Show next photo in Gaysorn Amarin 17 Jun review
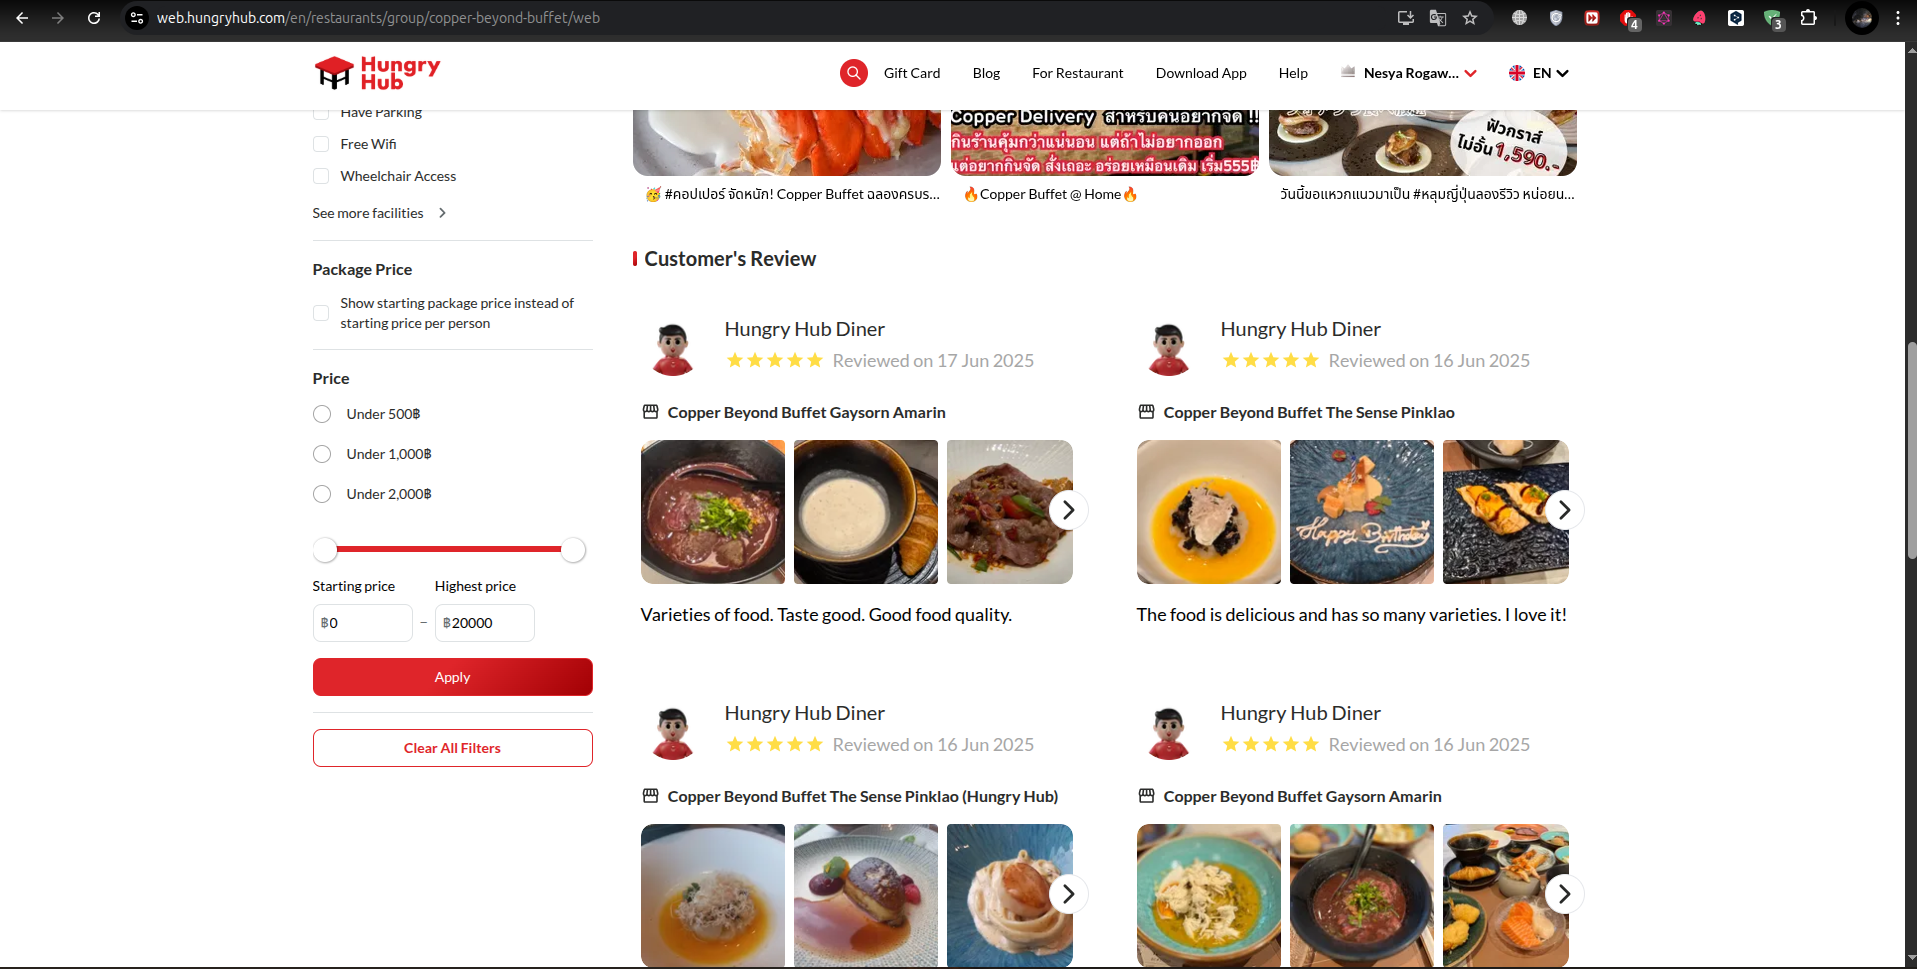1917x969 pixels. [1068, 510]
